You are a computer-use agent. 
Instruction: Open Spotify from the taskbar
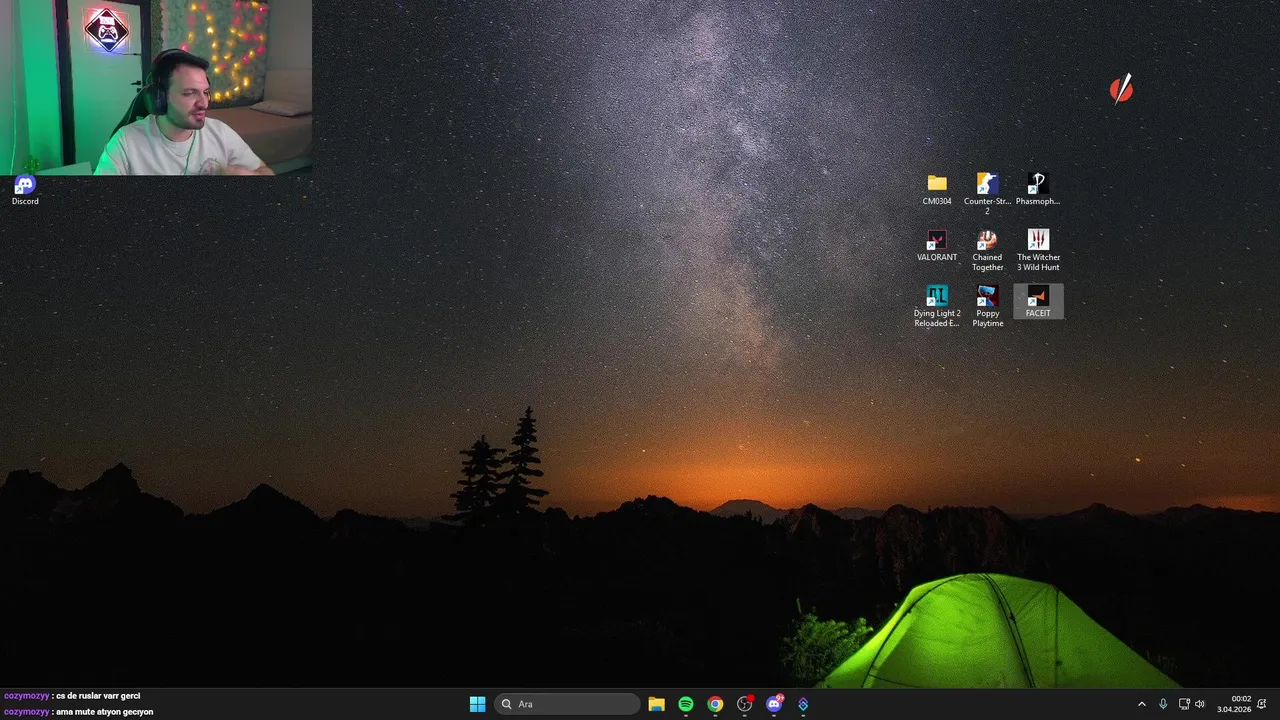pos(686,704)
